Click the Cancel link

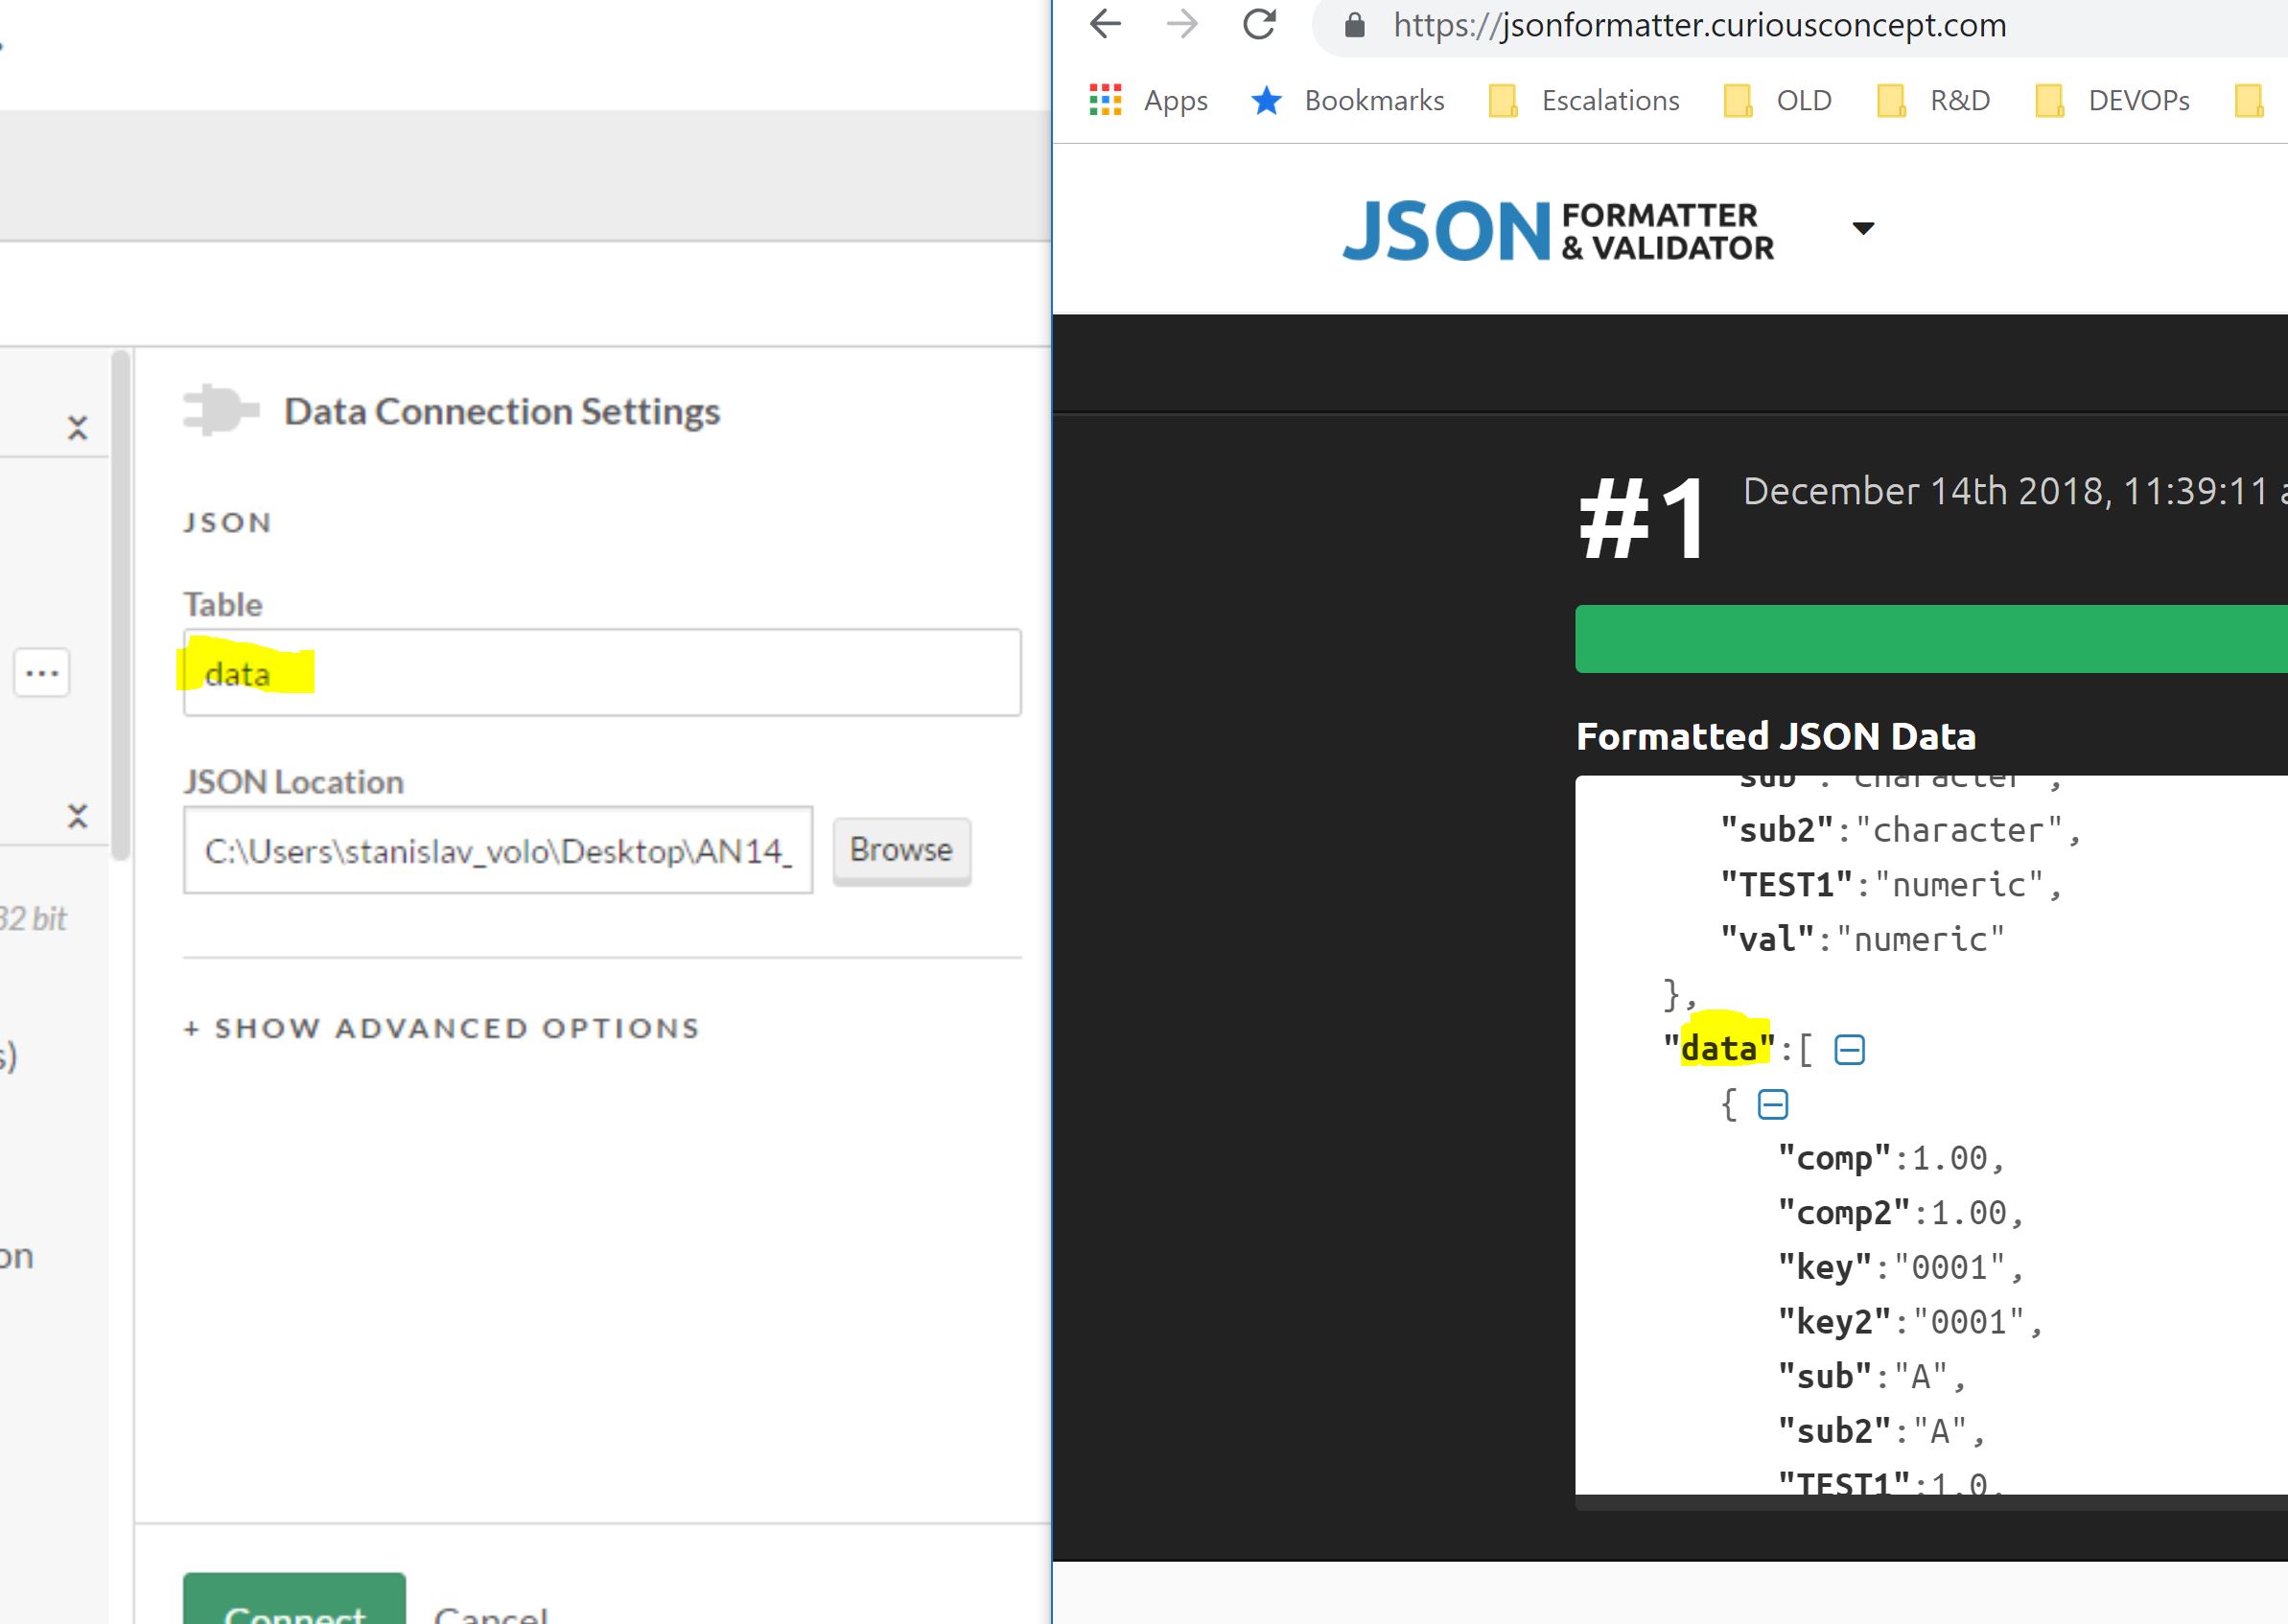(490, 1610)
